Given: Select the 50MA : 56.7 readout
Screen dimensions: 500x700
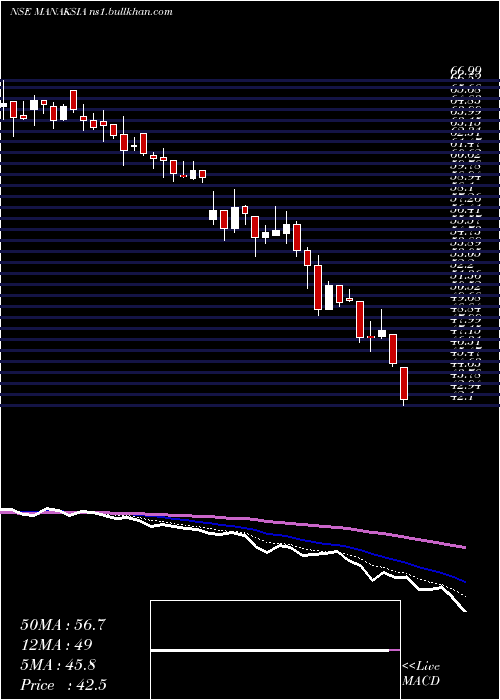Looking at the screenshot, I should coord(62,625).
